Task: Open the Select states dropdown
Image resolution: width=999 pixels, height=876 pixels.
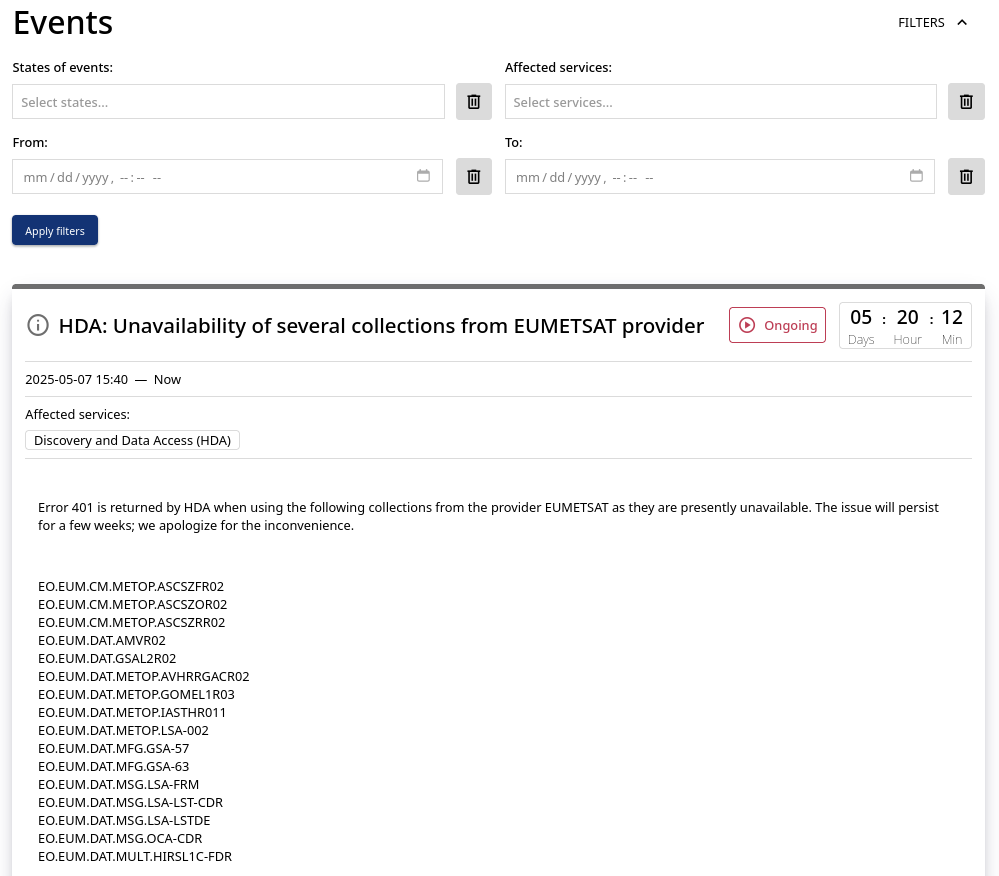Action: [x=228, y=101]
